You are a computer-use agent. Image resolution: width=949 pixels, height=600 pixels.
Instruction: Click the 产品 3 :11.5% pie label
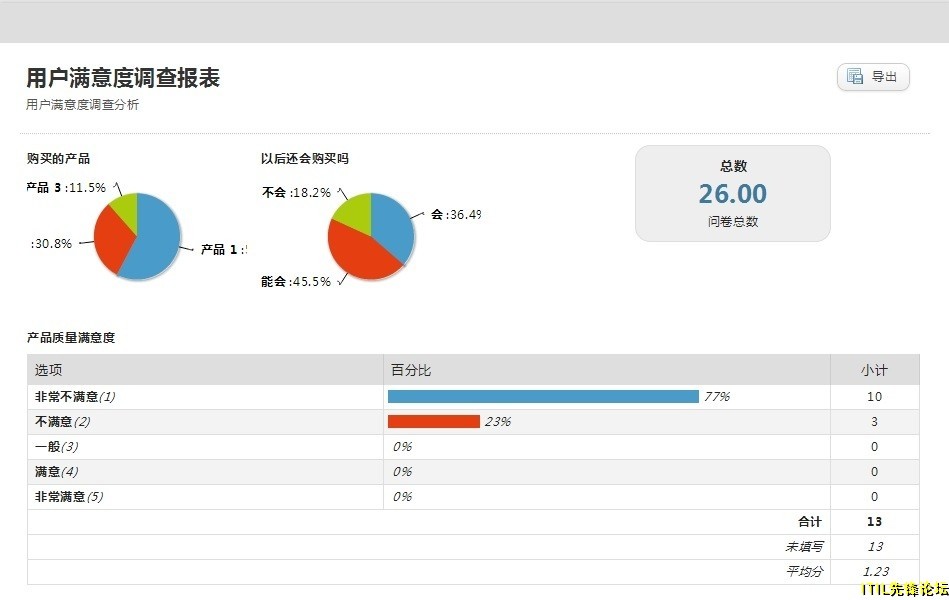tap(66, 187)
